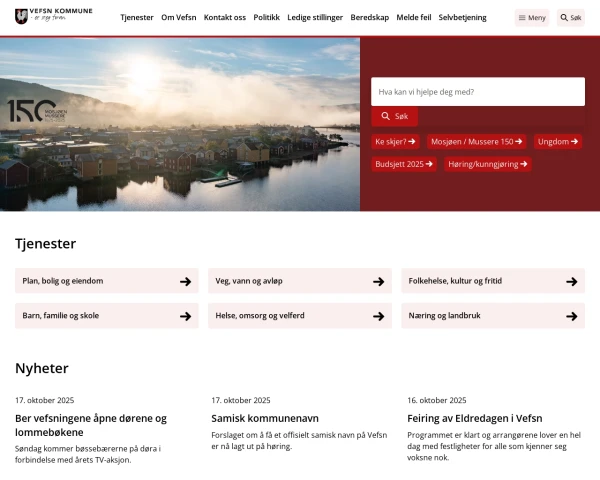Open the Tjenester menu item
600x480 pixels.
pyautogui.click(x=137, y=18)
